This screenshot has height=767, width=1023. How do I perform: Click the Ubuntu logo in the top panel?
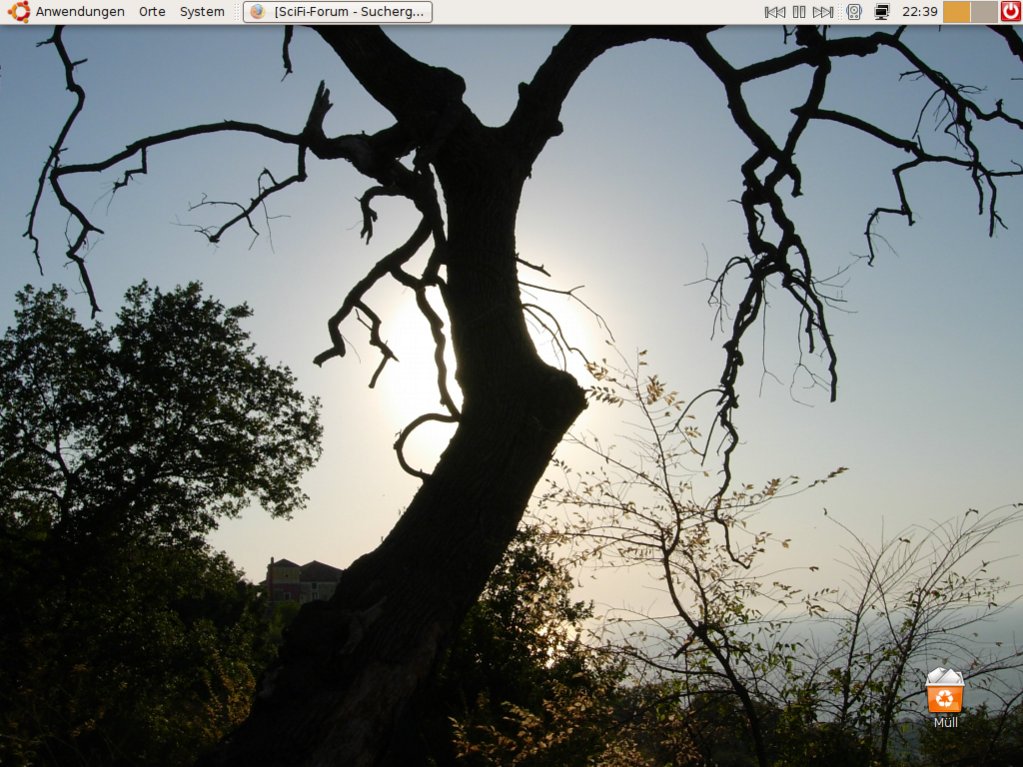click(18, 12)
